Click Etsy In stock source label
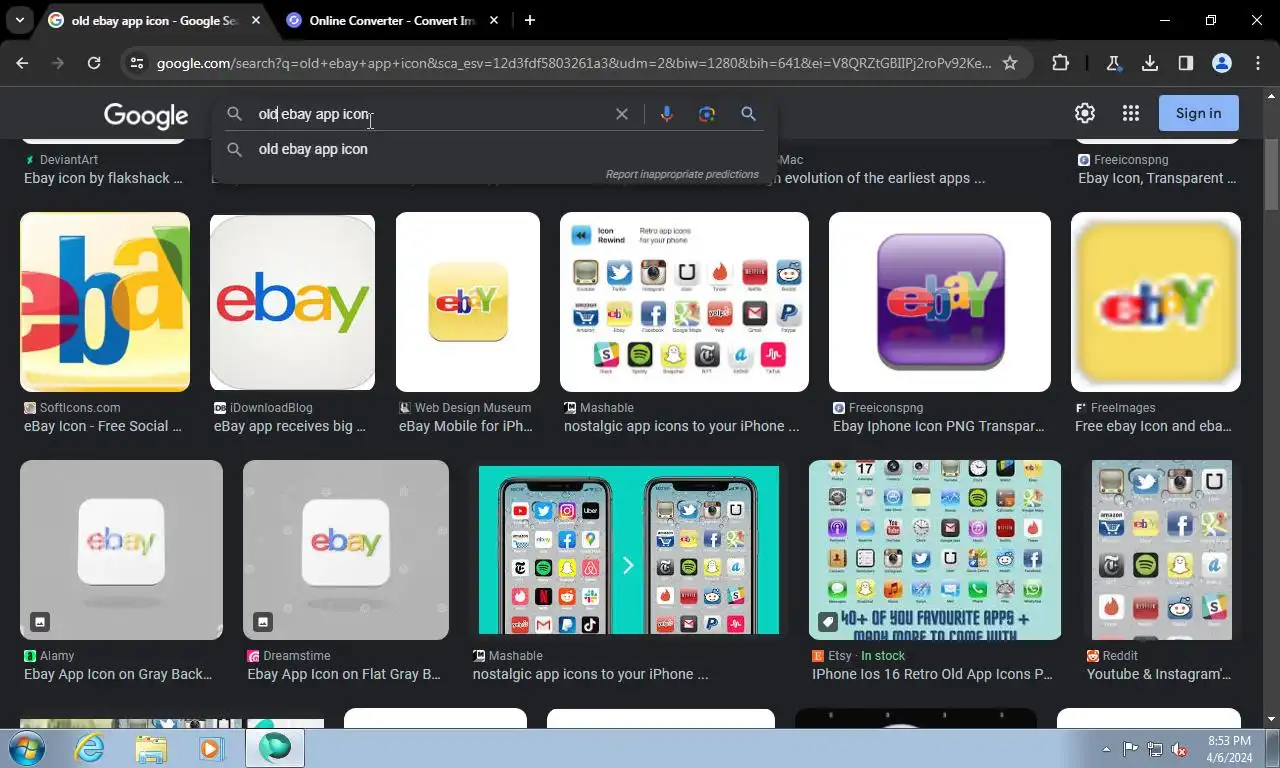 [x=859, y=656]
